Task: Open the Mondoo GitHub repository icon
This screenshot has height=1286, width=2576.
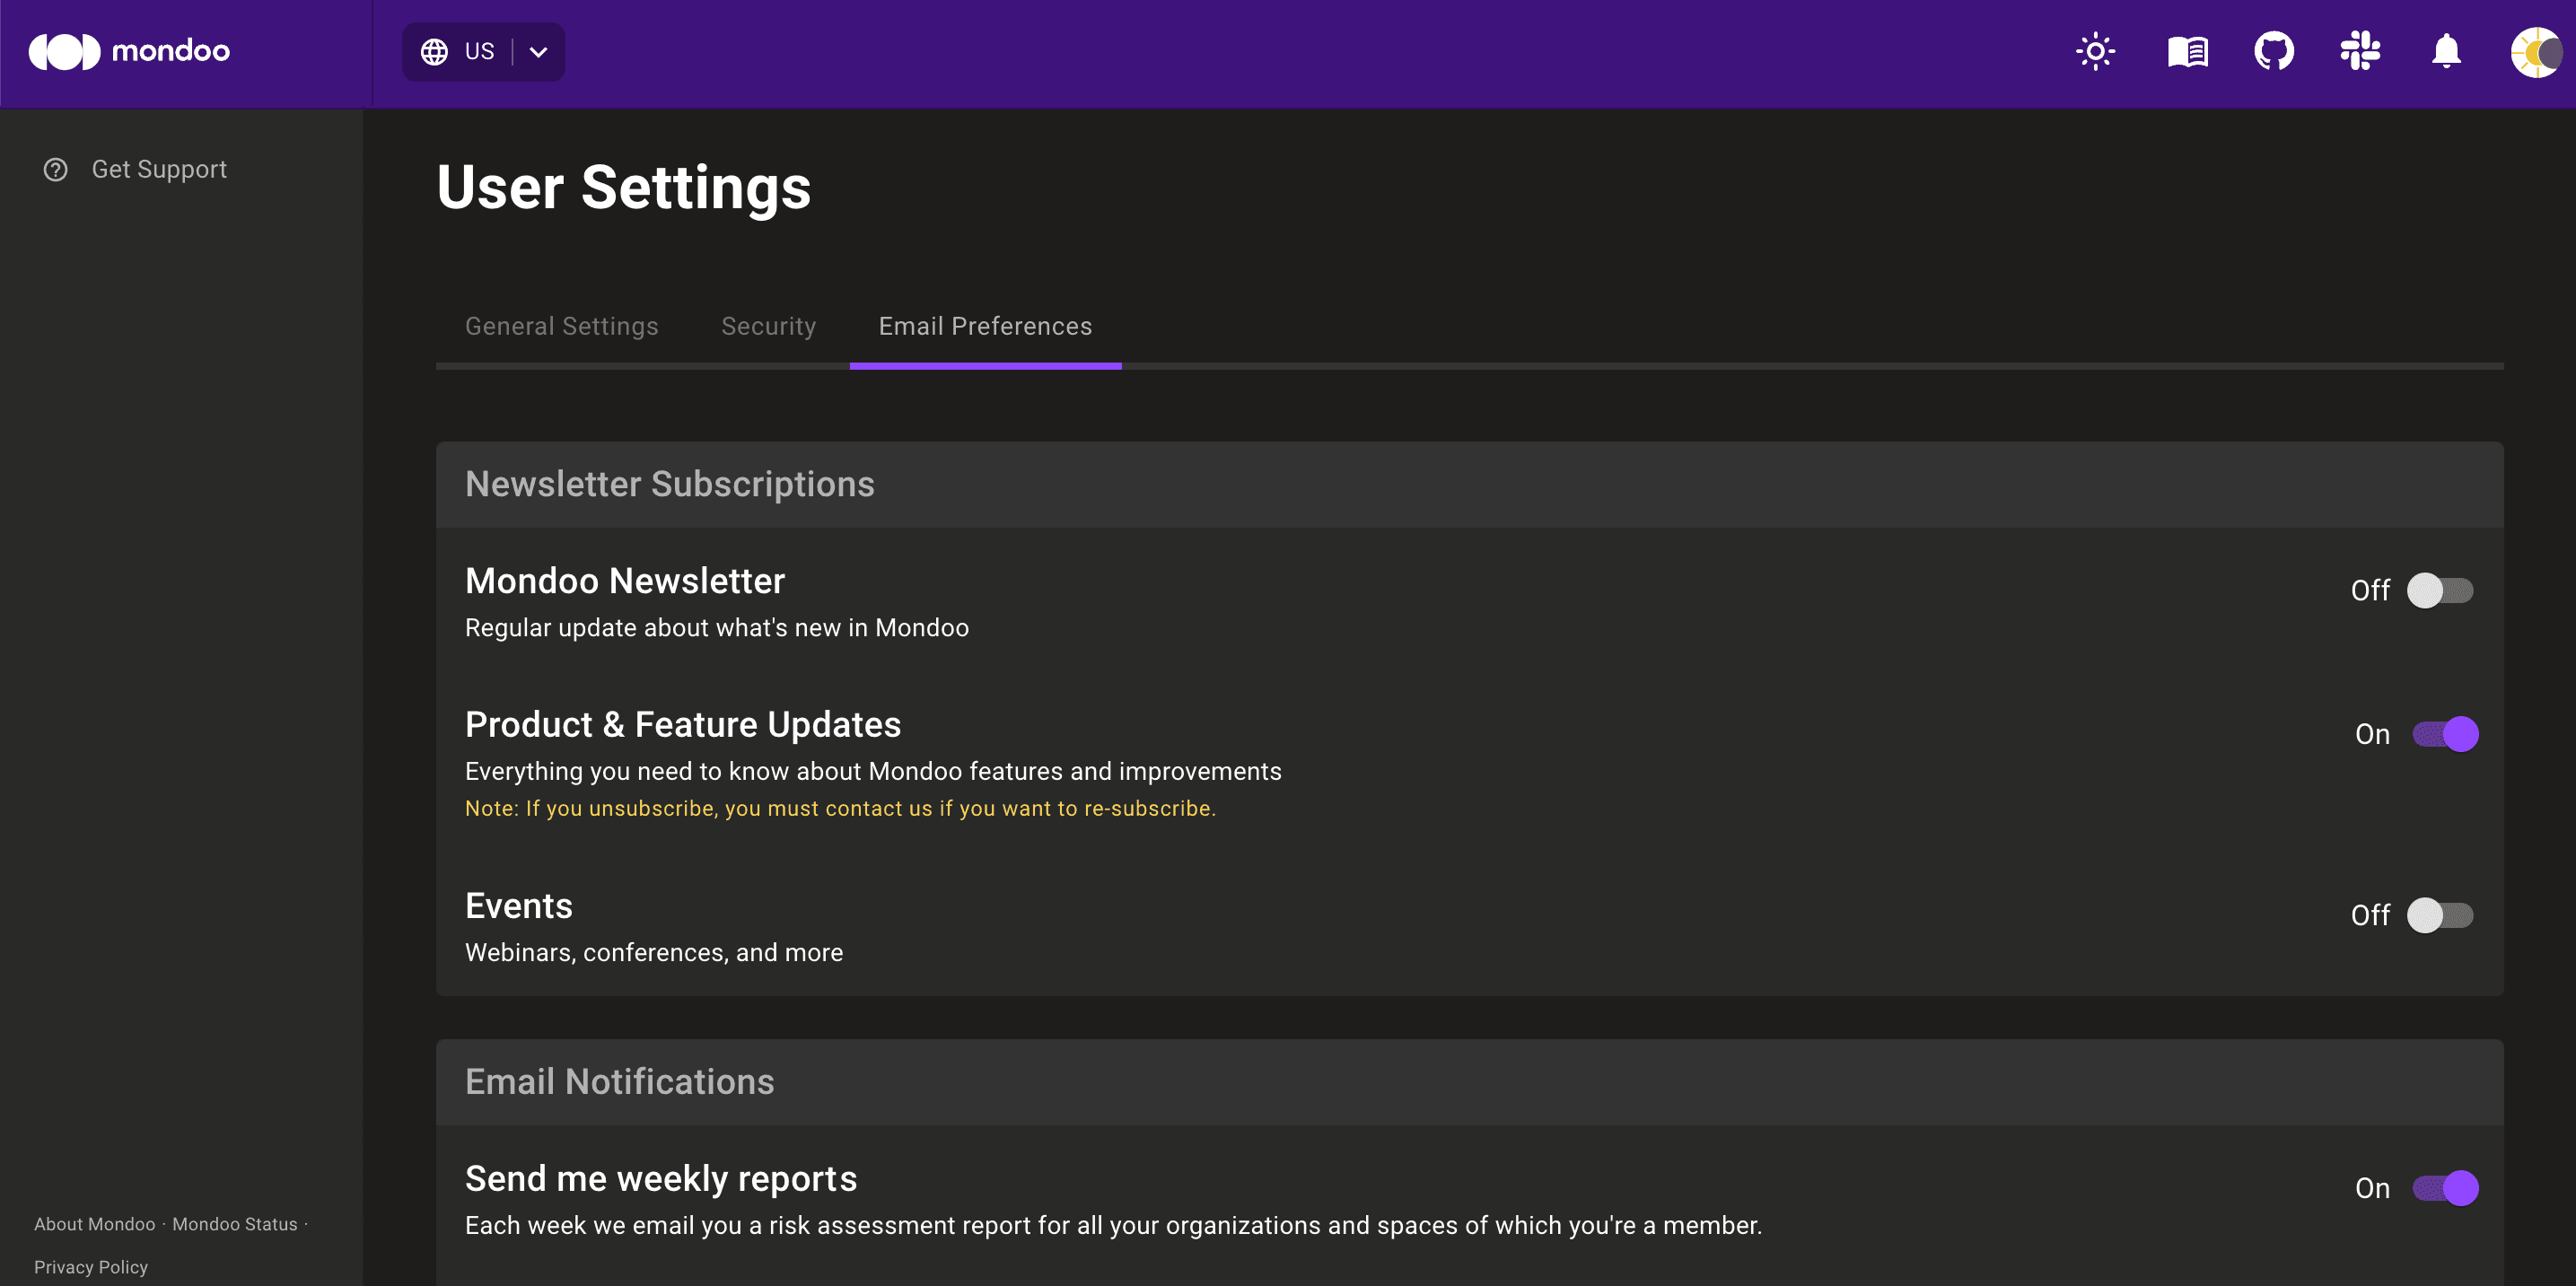Action: tap(2274, 51)
